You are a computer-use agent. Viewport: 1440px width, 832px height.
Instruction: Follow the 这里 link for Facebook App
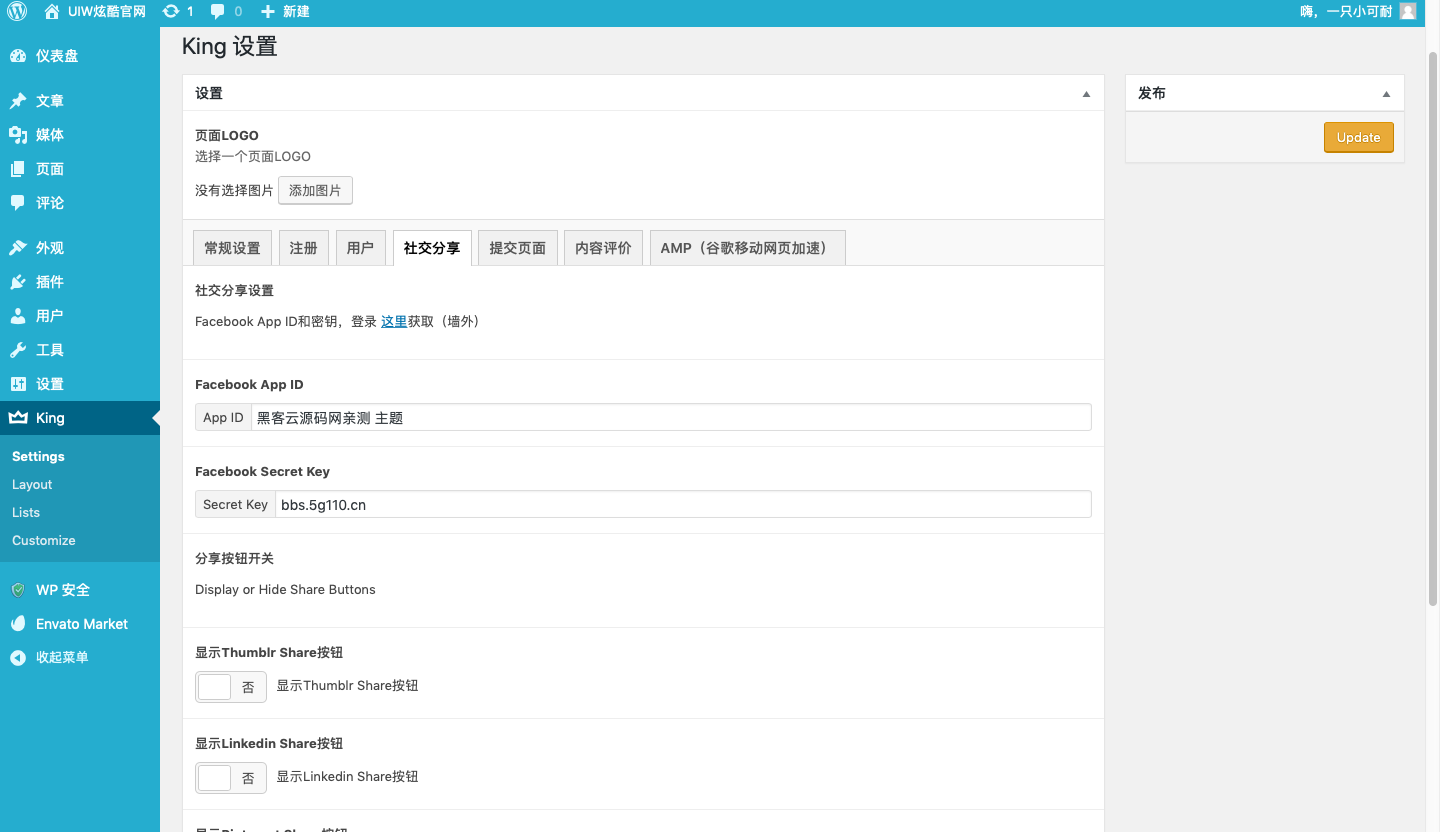[x=394, y=322]
